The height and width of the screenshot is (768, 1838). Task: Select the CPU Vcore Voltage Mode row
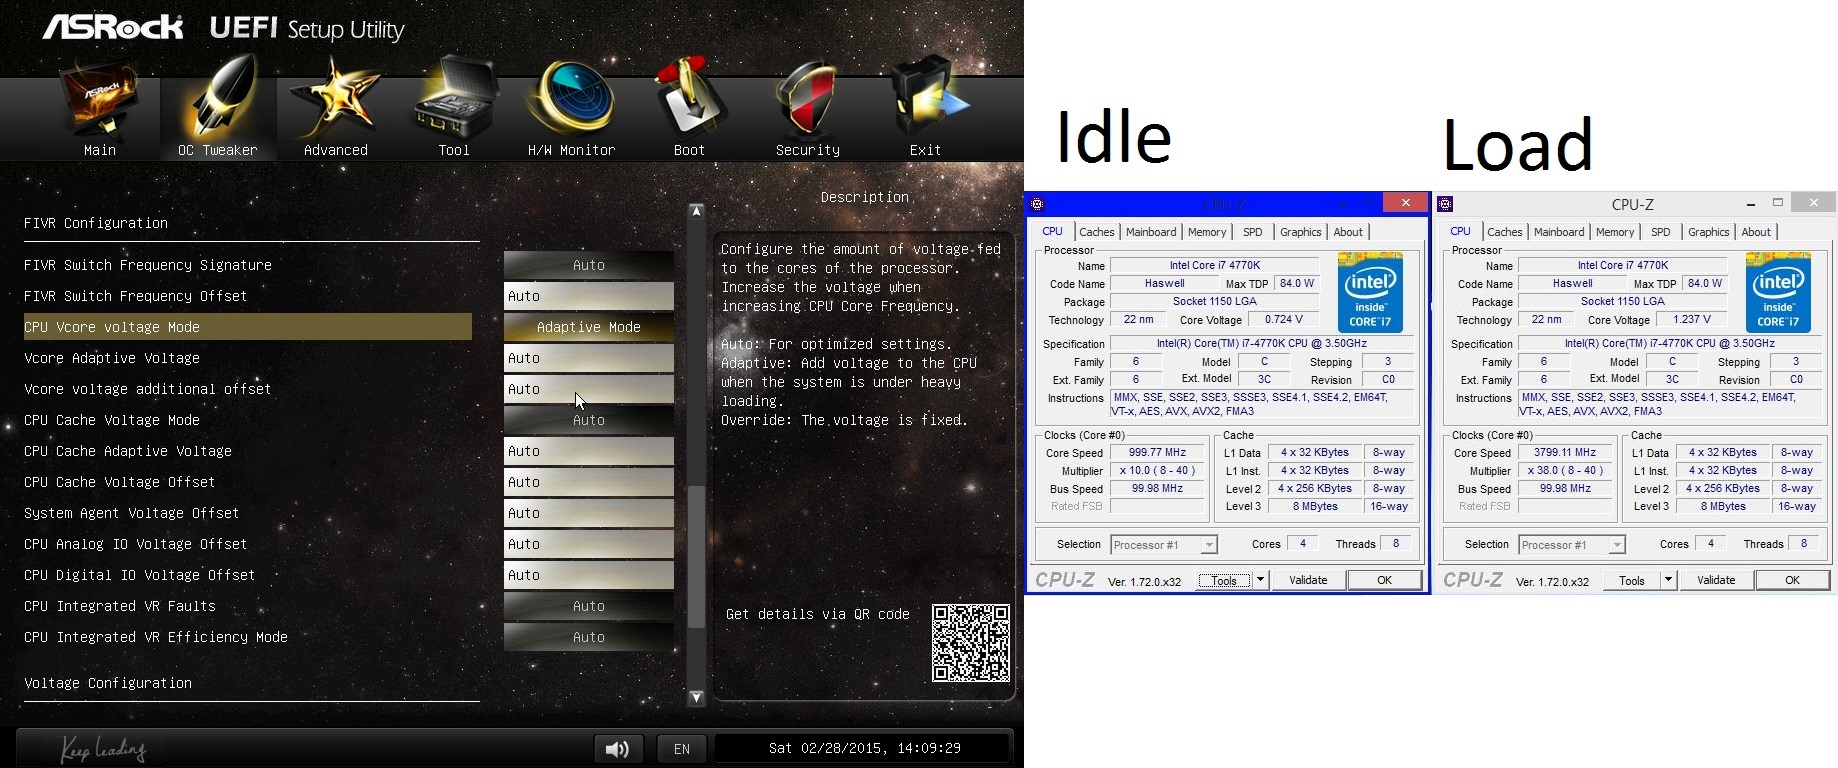point(248,327)
